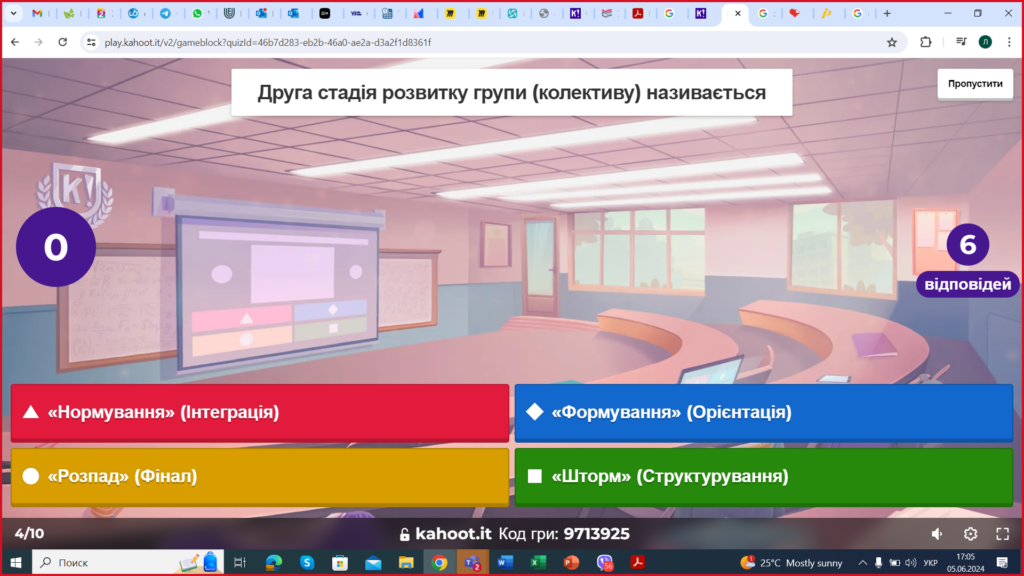1024x576 pixels.
Task: Show hidden system tray icons
Action: tap(862, 563)
